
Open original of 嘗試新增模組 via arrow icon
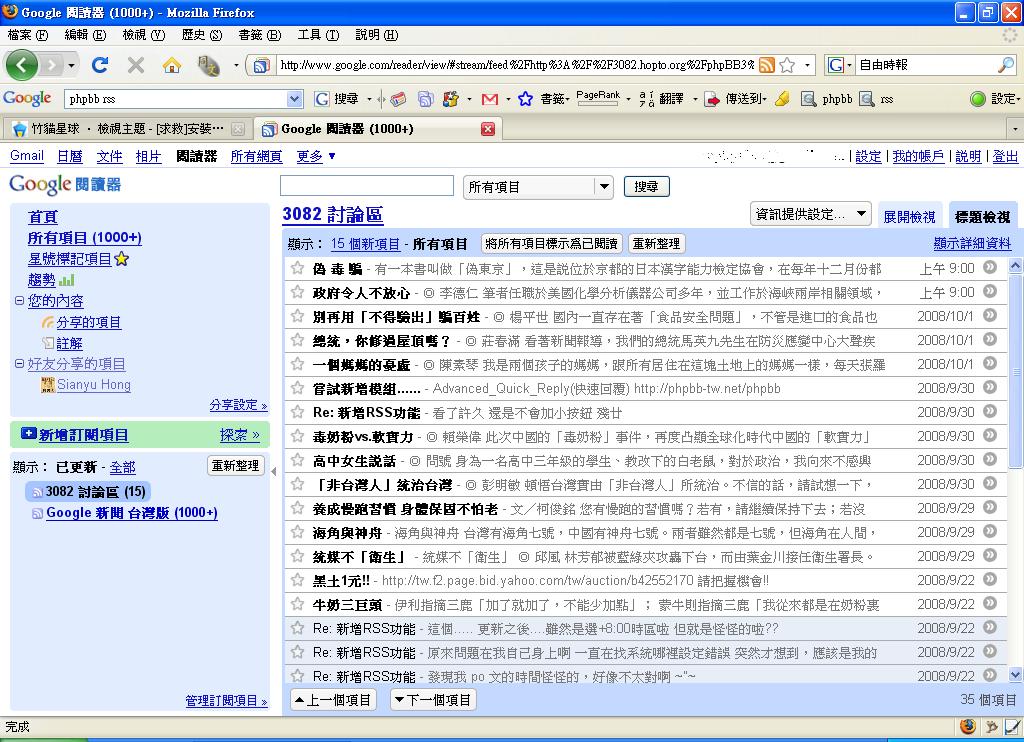[990, 387]
